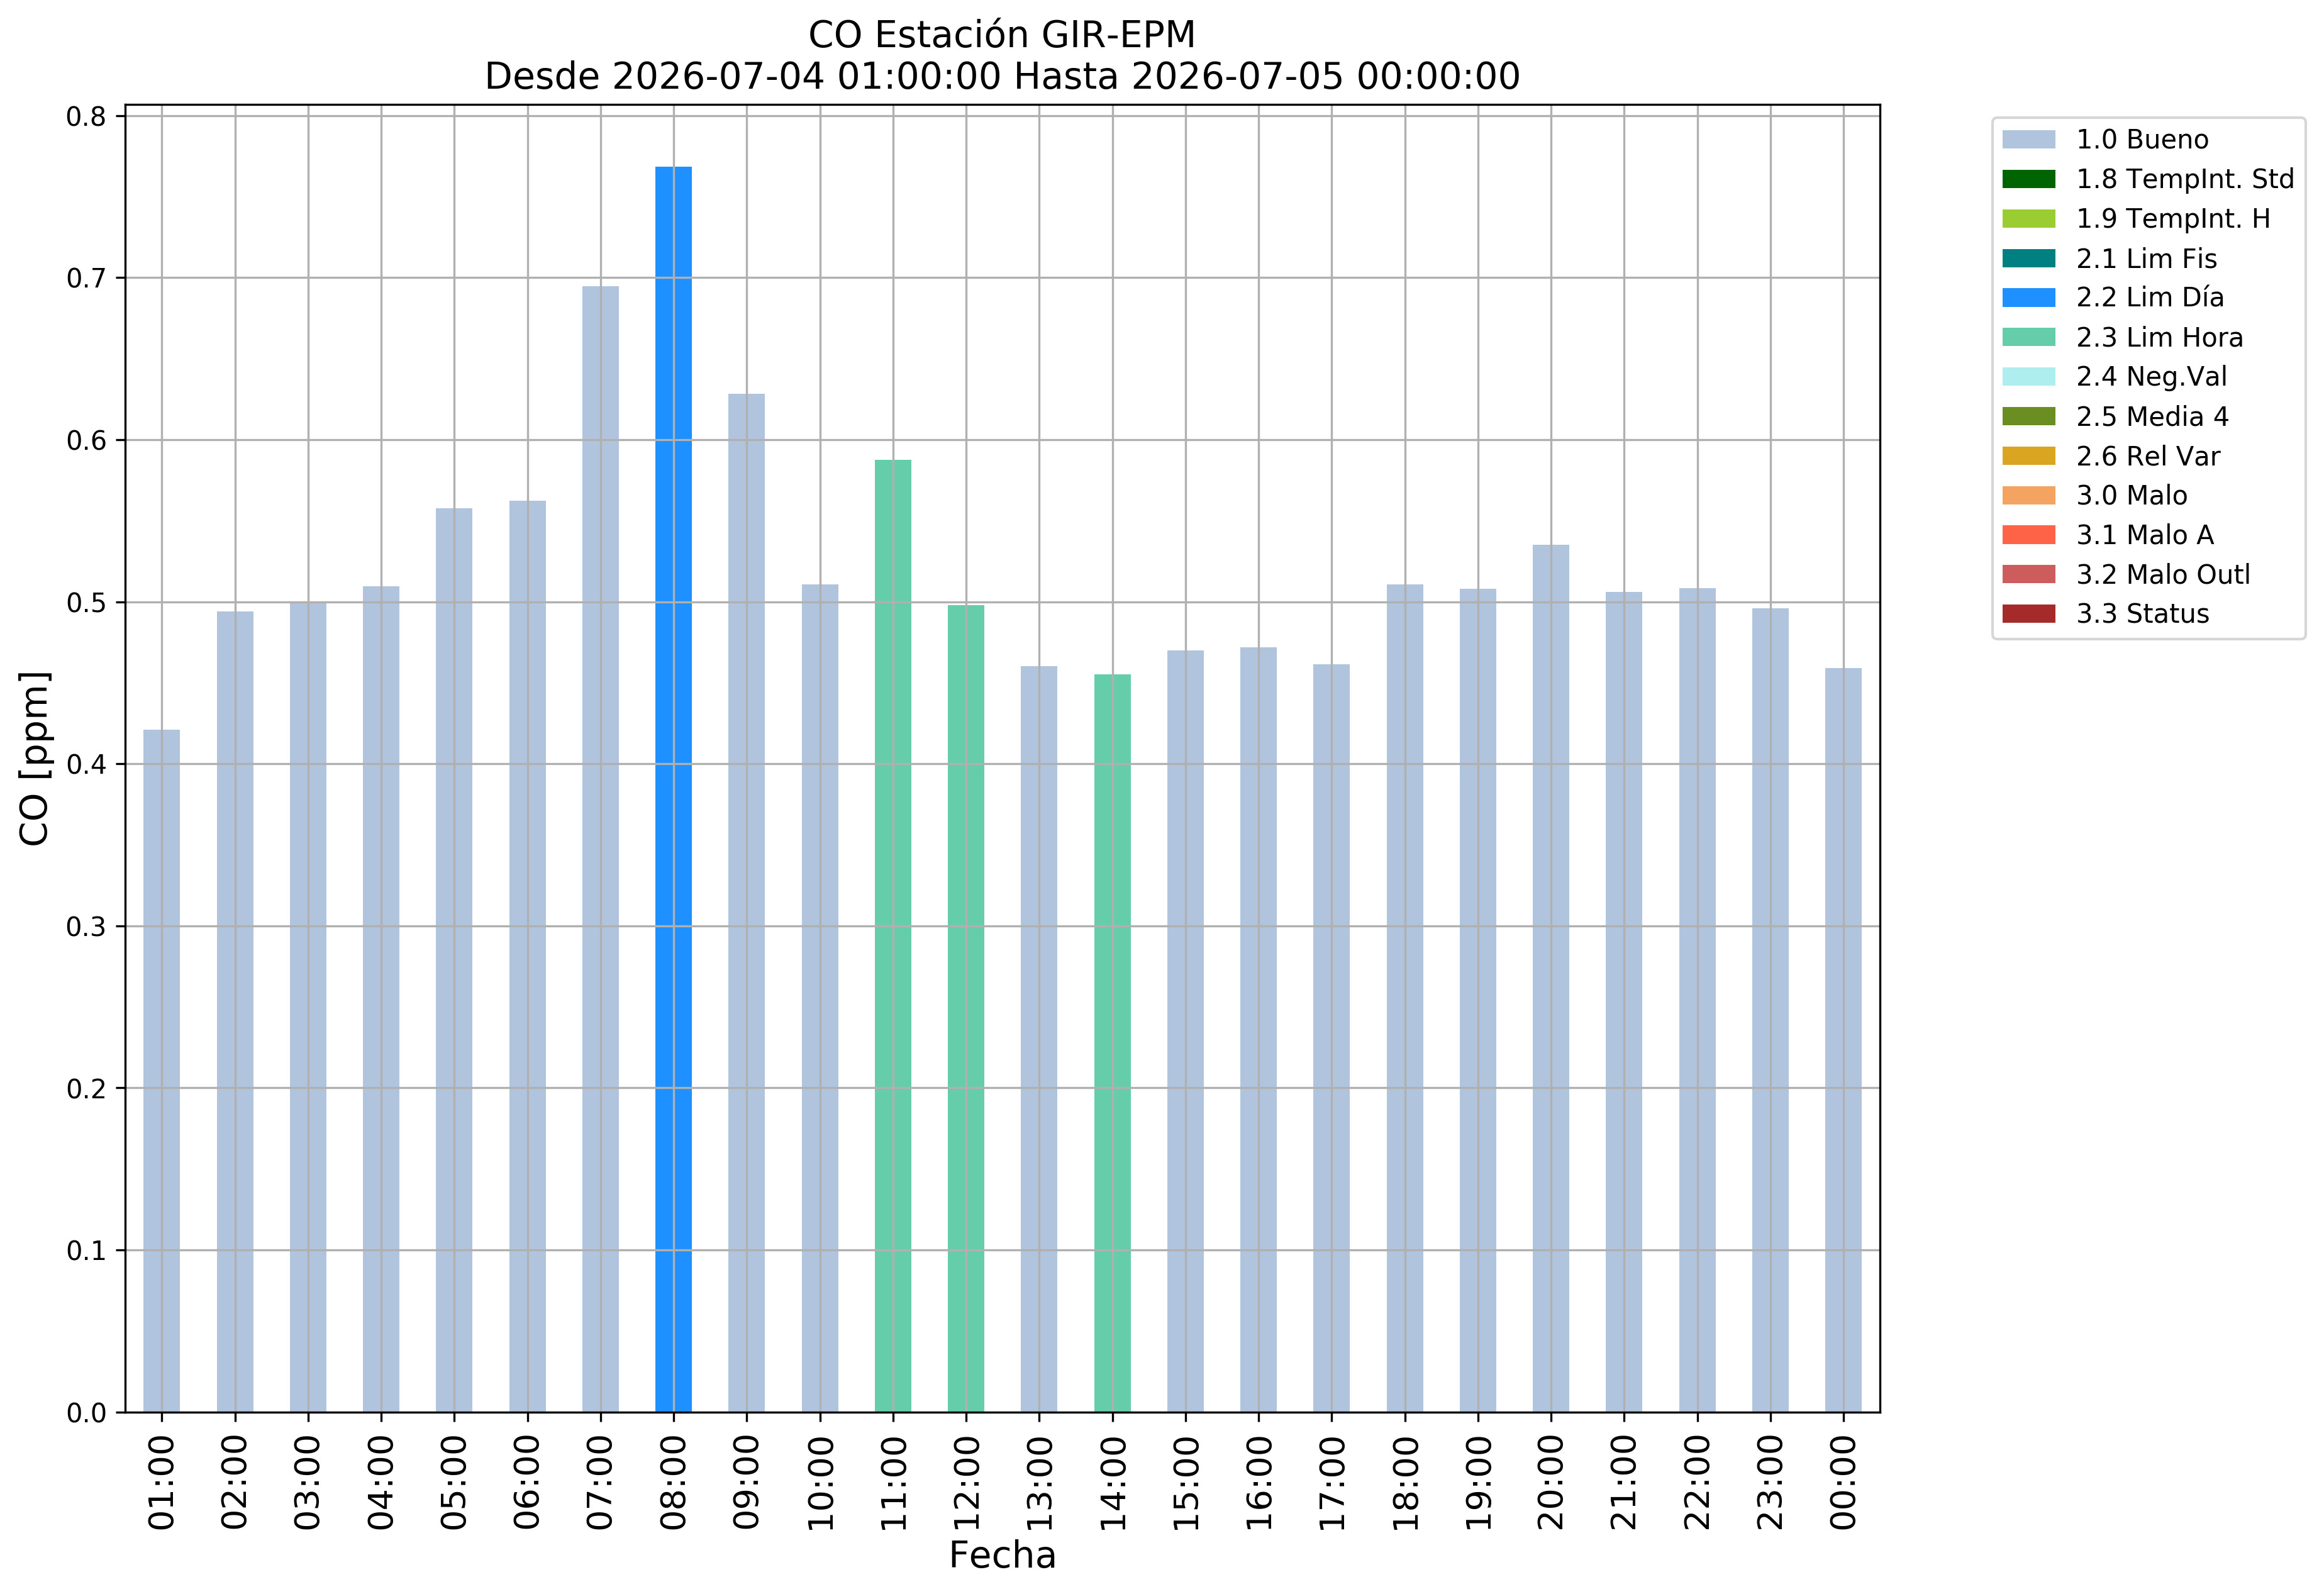2324x1594 pixels.
Task: Click the 3.3 Status legend swatch
Action: click(x=2028, y=614)
